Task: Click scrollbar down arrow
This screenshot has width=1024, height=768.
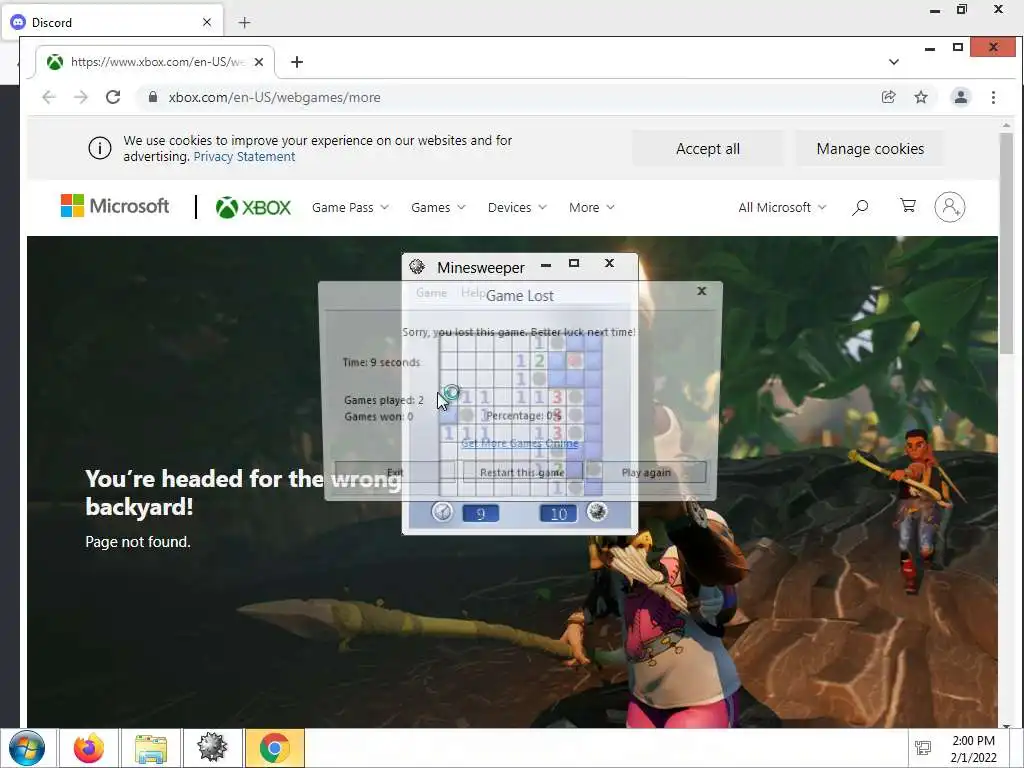Action: (x=1006, y=725)
